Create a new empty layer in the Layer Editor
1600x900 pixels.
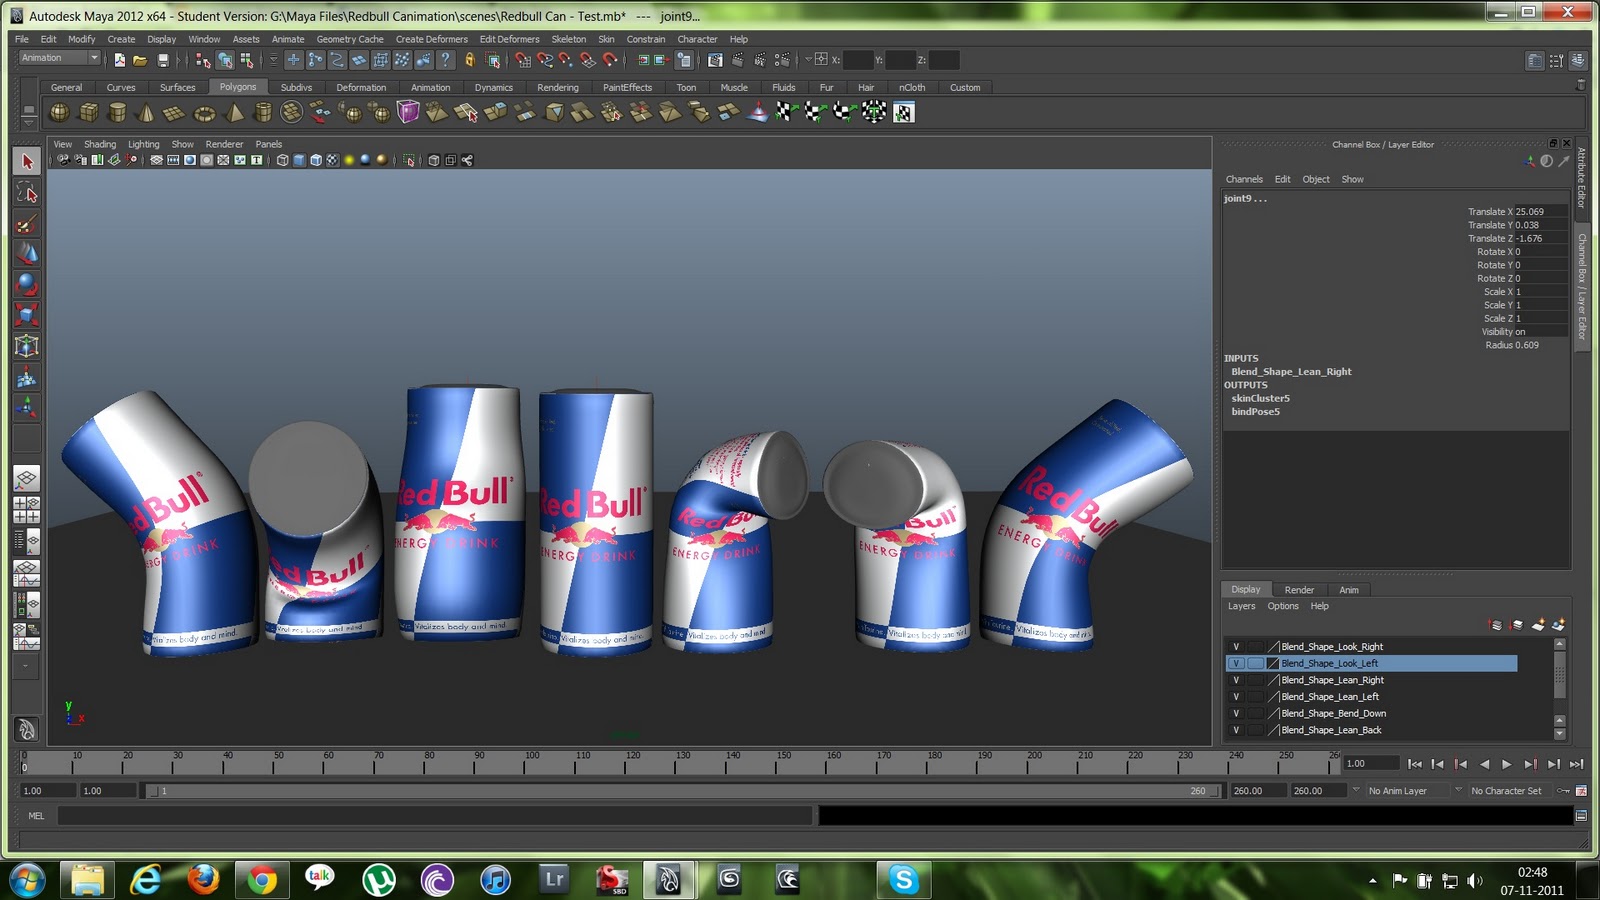pyautogui.click(x=1538, y=624)
